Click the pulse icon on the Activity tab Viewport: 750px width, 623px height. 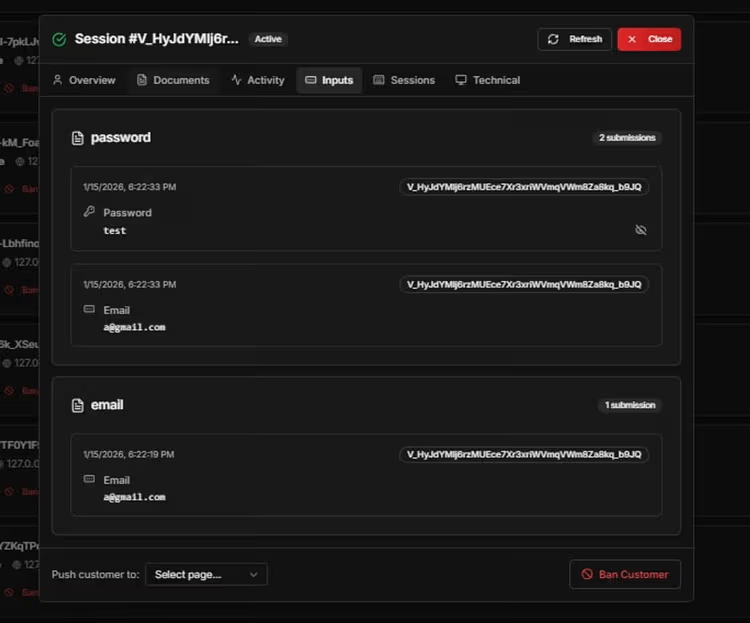point(236,80)
